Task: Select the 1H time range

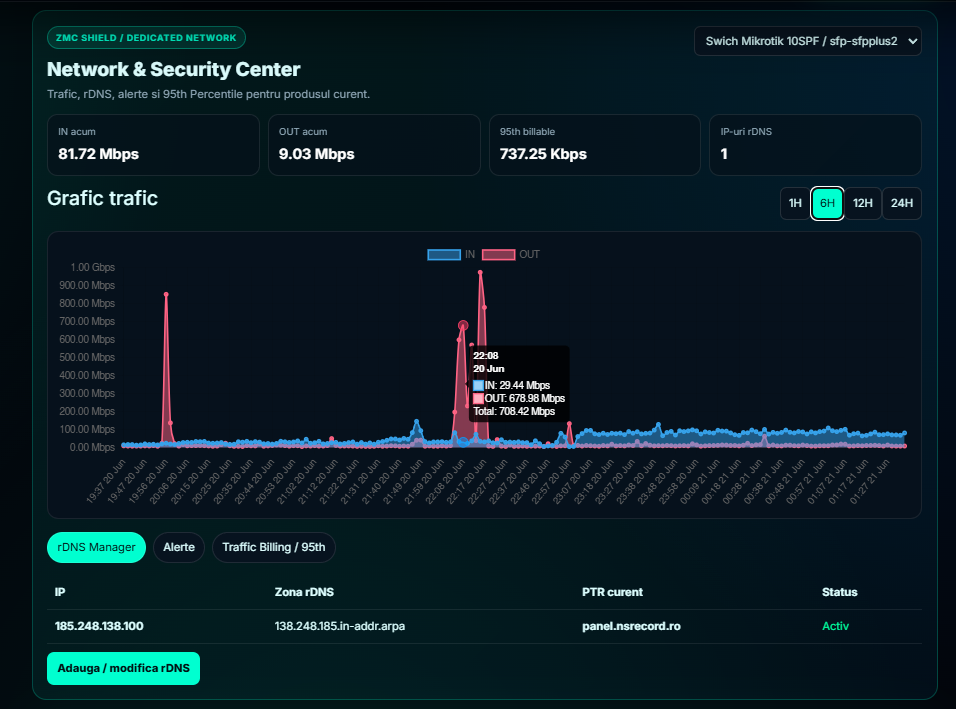Action: click(795, 203)
